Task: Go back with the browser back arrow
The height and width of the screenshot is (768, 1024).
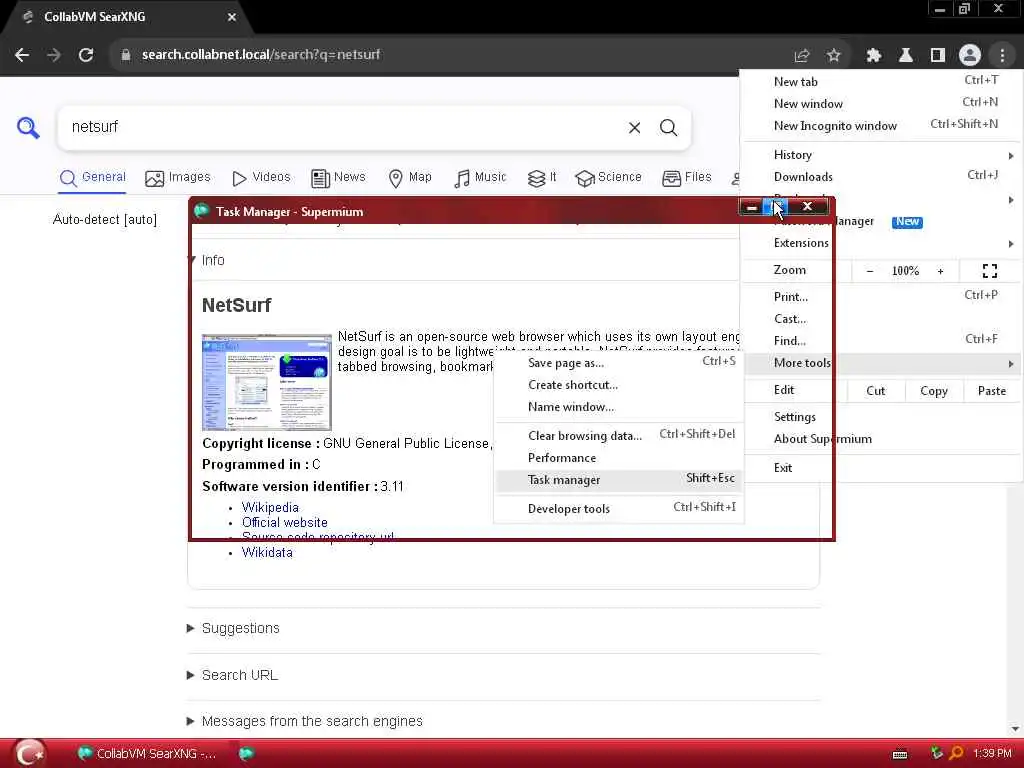Action: (22, 55)
